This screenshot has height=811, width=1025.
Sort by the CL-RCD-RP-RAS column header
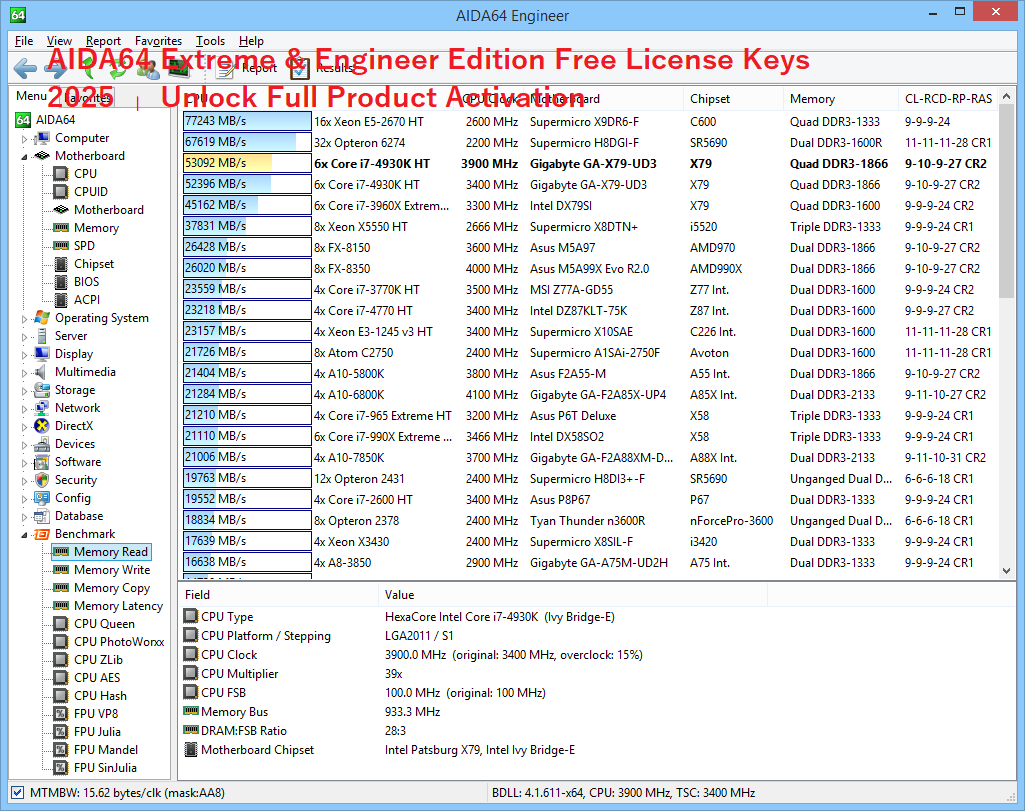(948, 99)
